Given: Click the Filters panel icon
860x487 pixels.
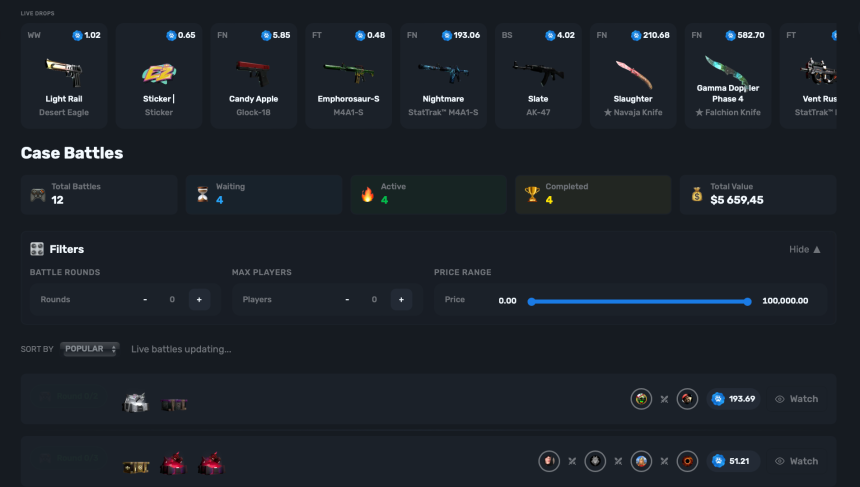Looking at the screenshot, I should [x=37, y=249].
